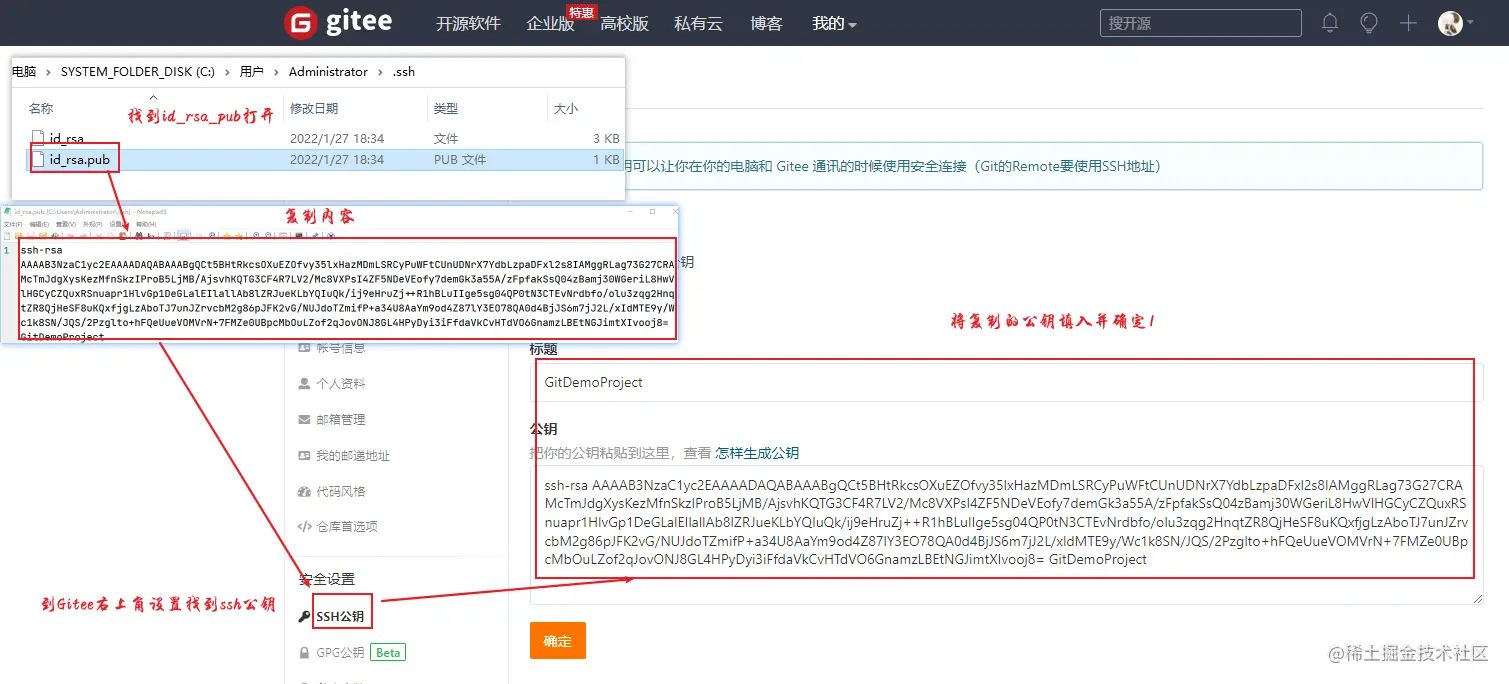1509x684 pixels.
Task: Open 设置(S) menu in Notepad3
Action: [120, 224]
